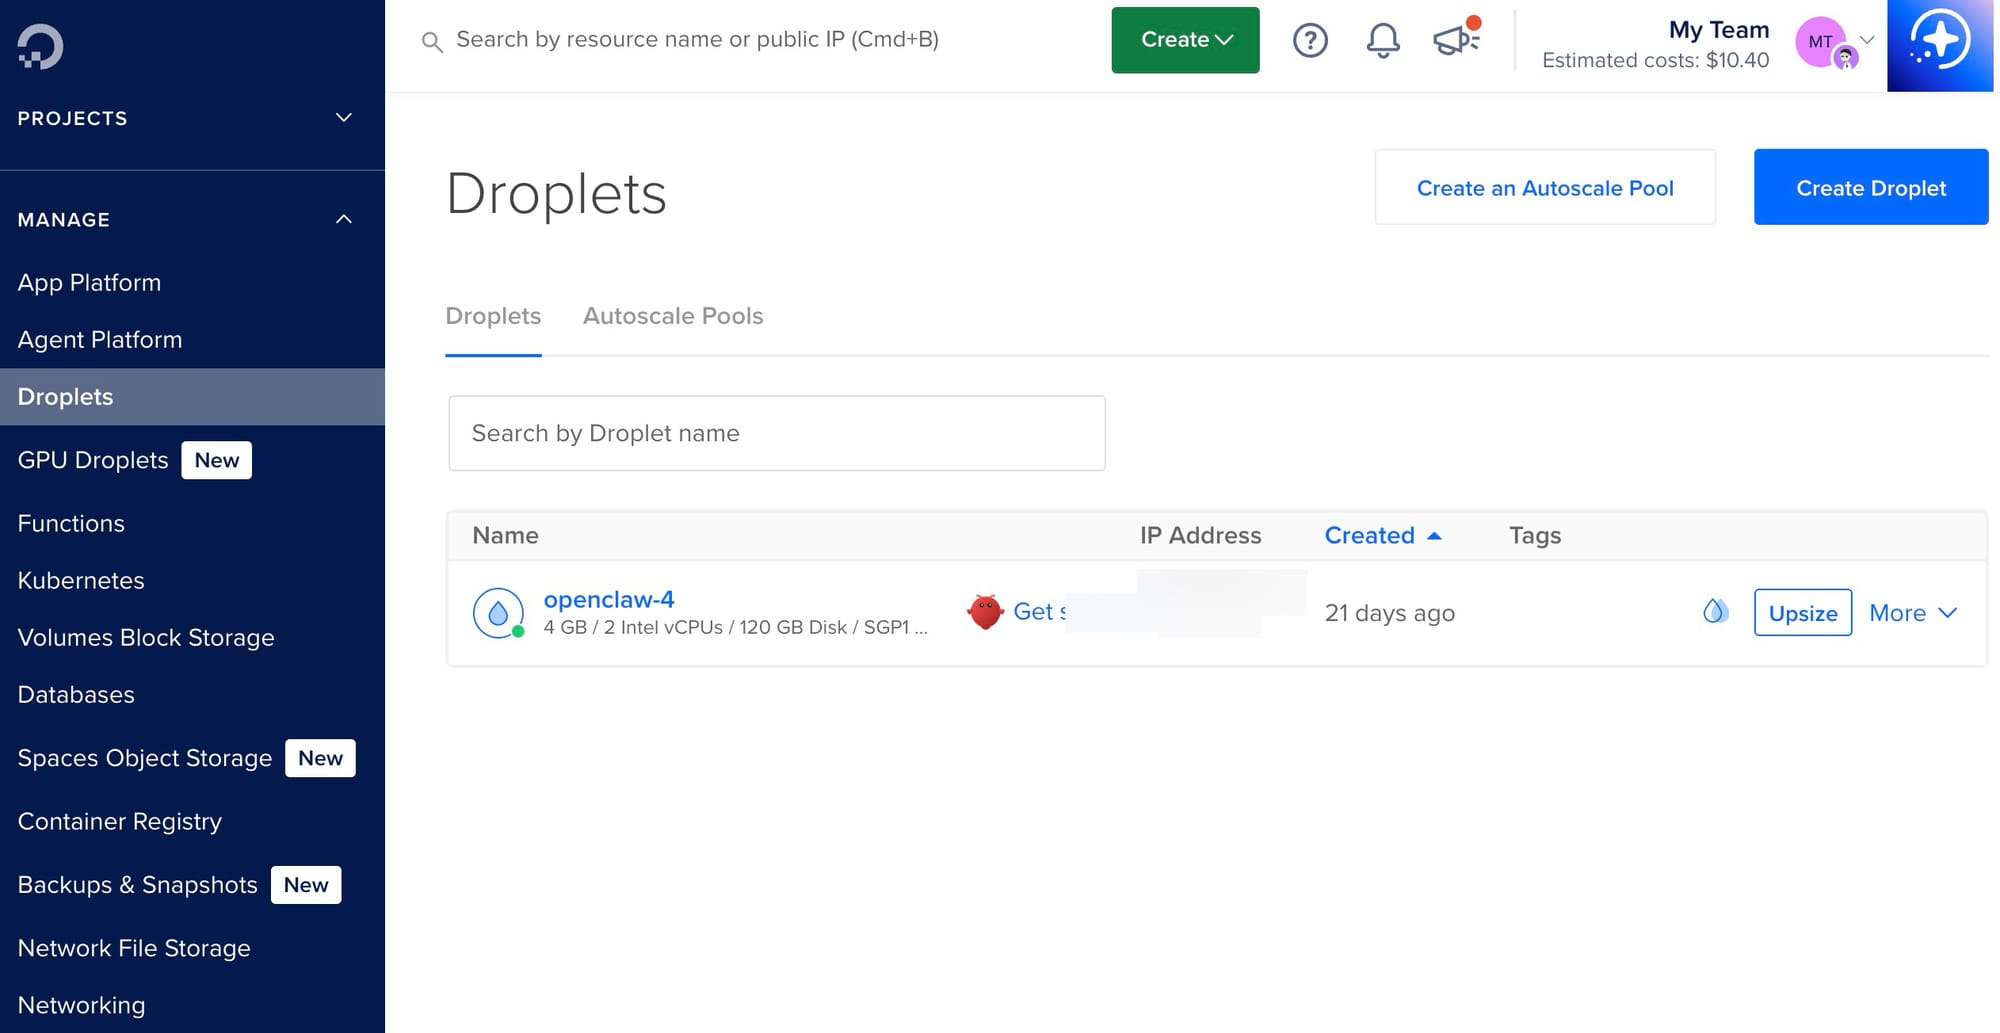Screen dimensions: 2000x1033
Task: Open the green Create dropdown
Action: [x=1185, y=40]
